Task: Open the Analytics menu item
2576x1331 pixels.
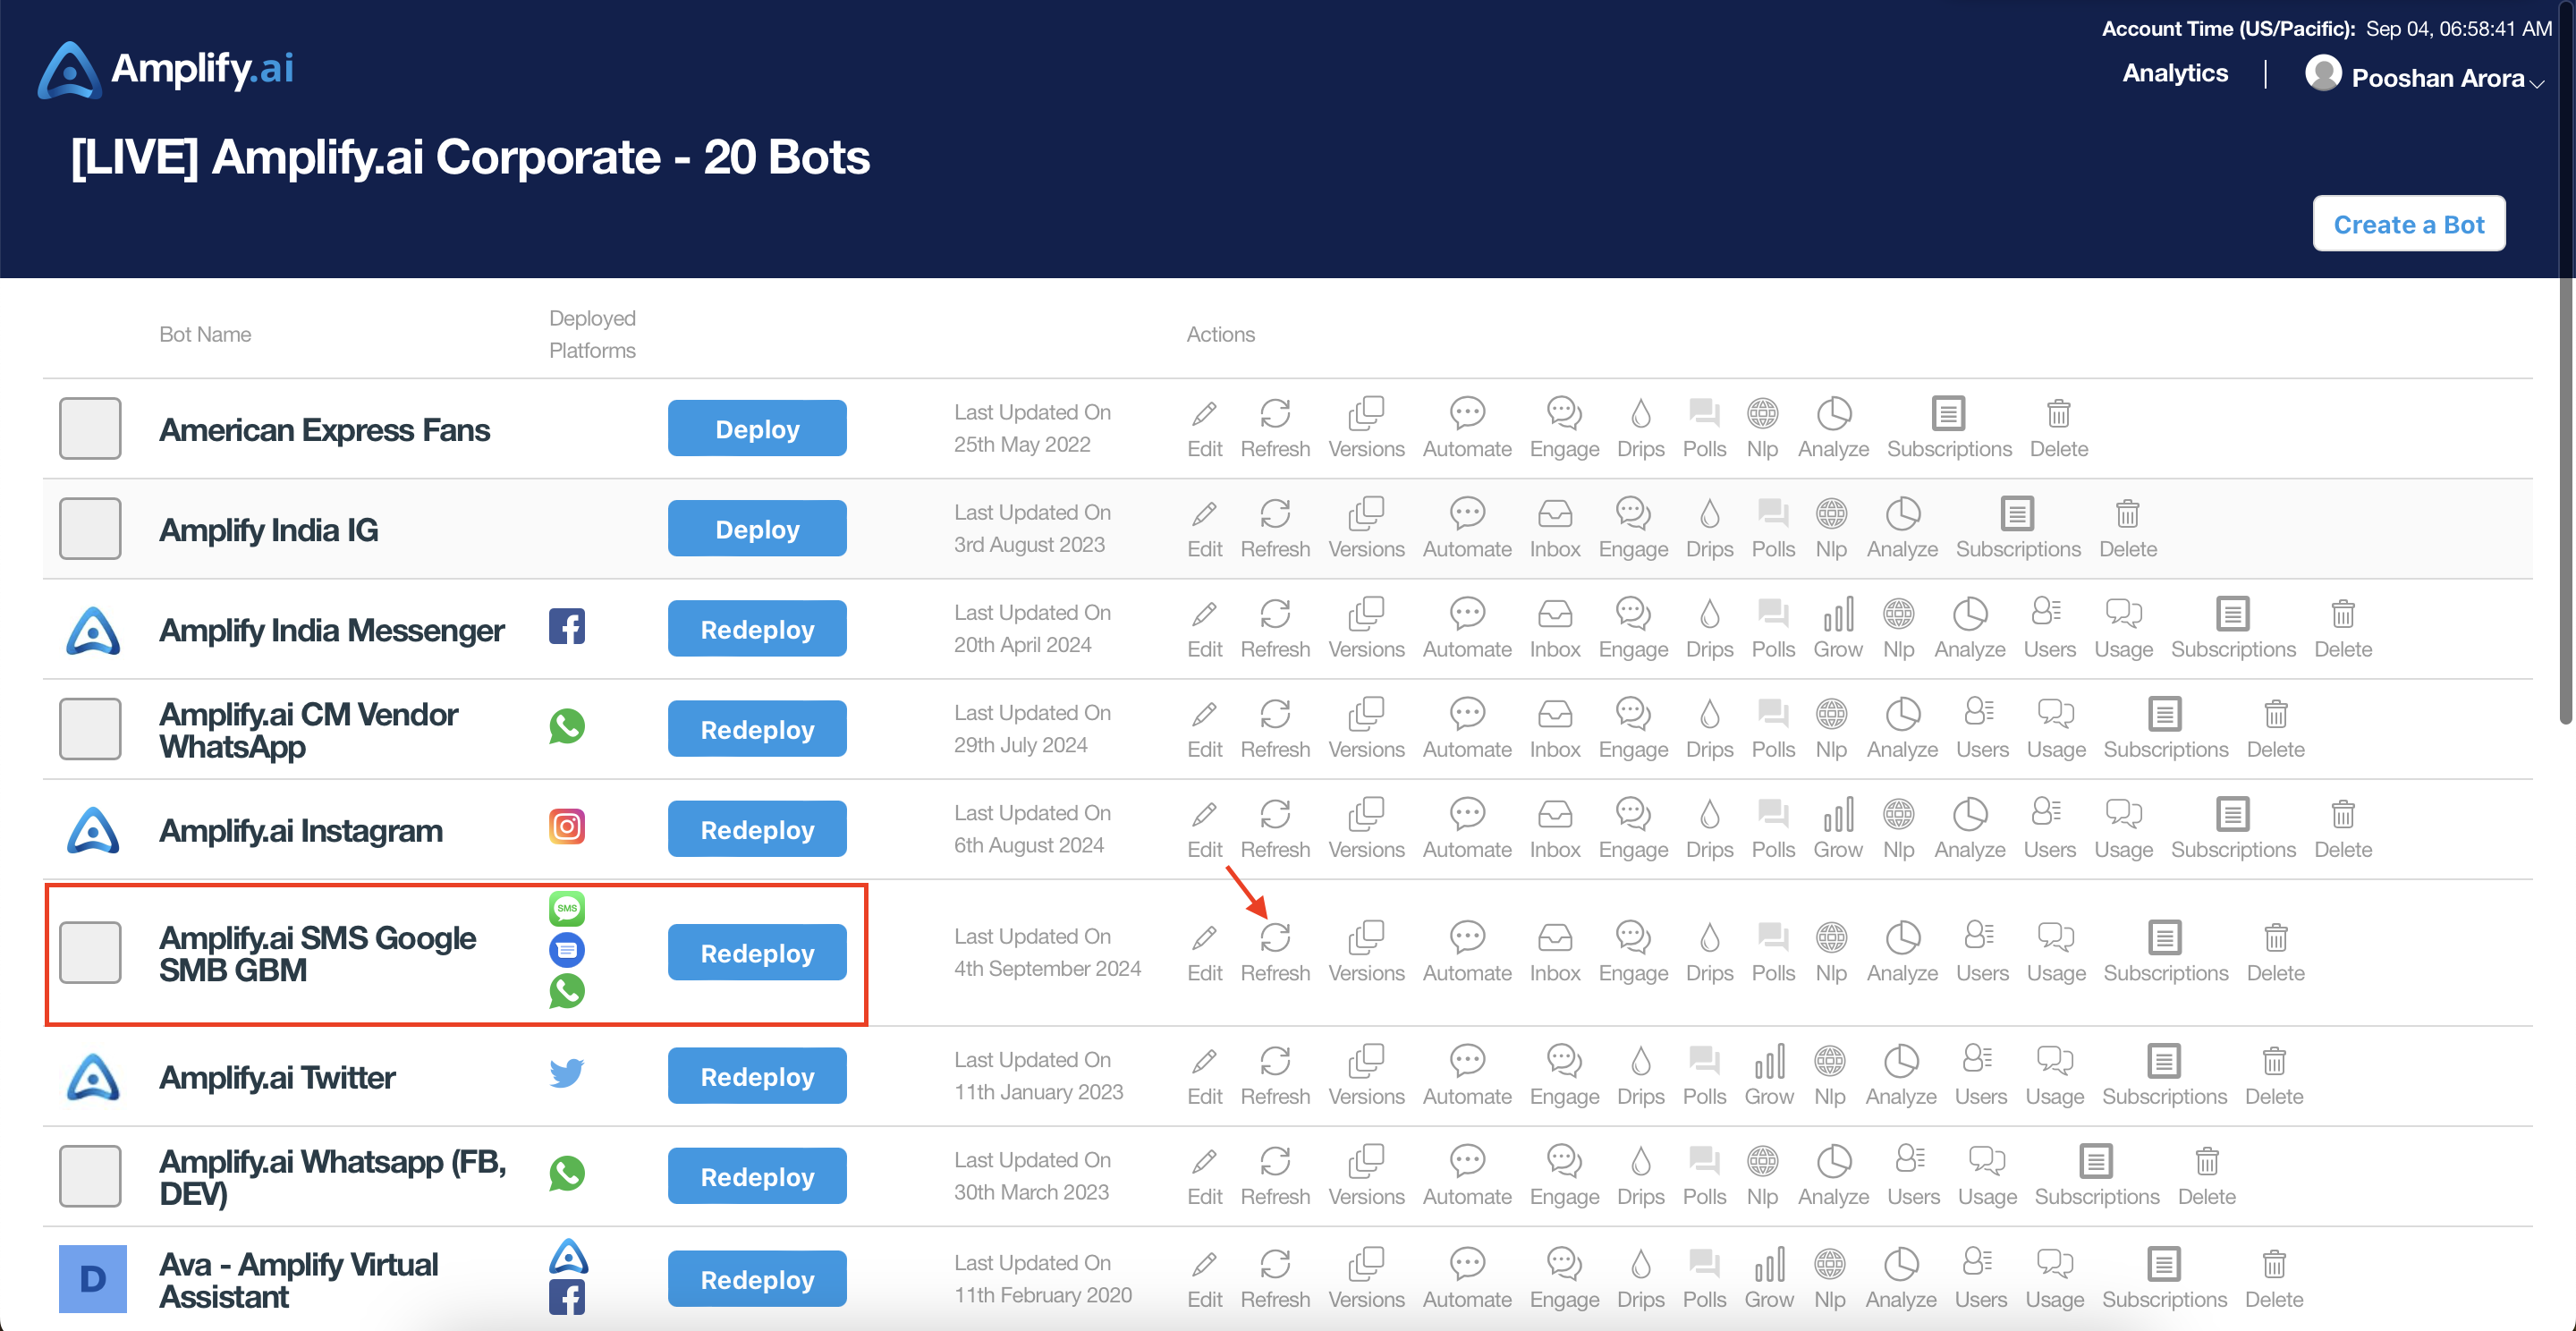Action: coord(2174,73)
